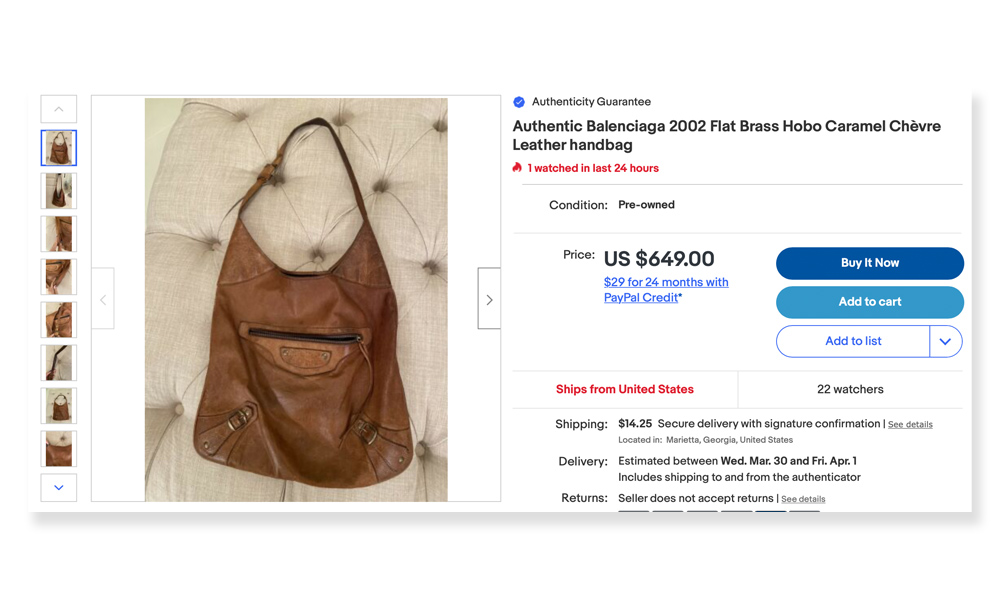Screen dimensions: 1000x600
Task: Click the last thumbnail in the strip
Action: [x=58, y=449]
